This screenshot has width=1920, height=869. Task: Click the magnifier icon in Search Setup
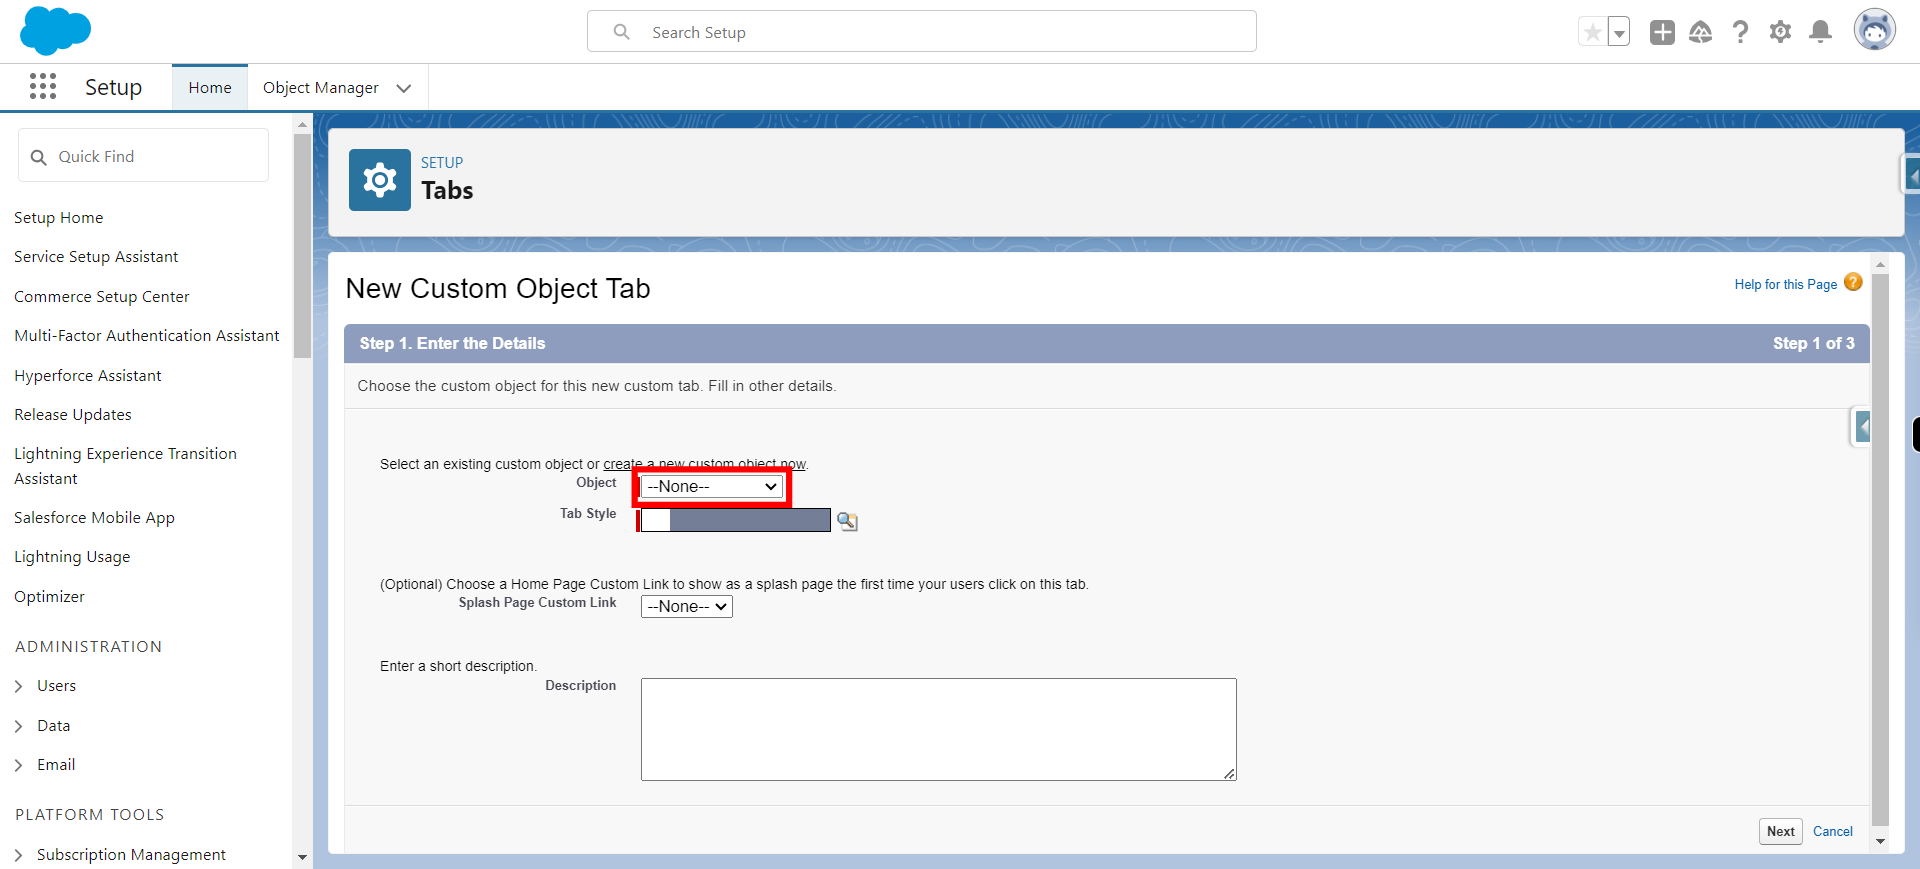(621, 32)
